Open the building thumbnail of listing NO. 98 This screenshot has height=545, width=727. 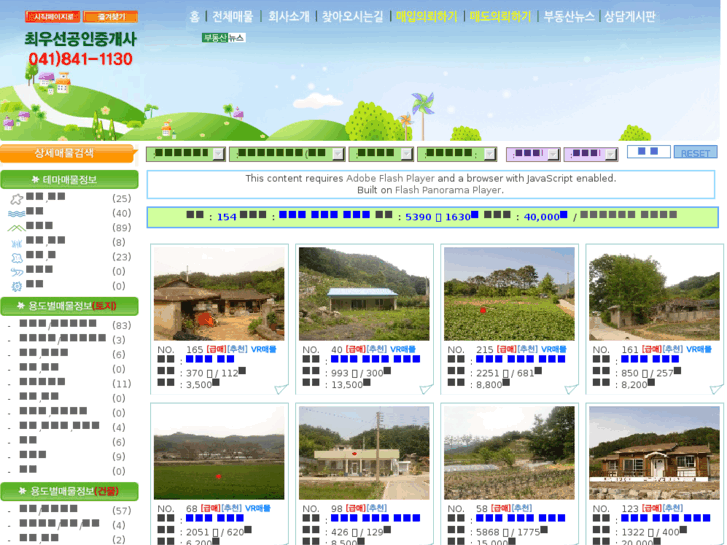364,453
